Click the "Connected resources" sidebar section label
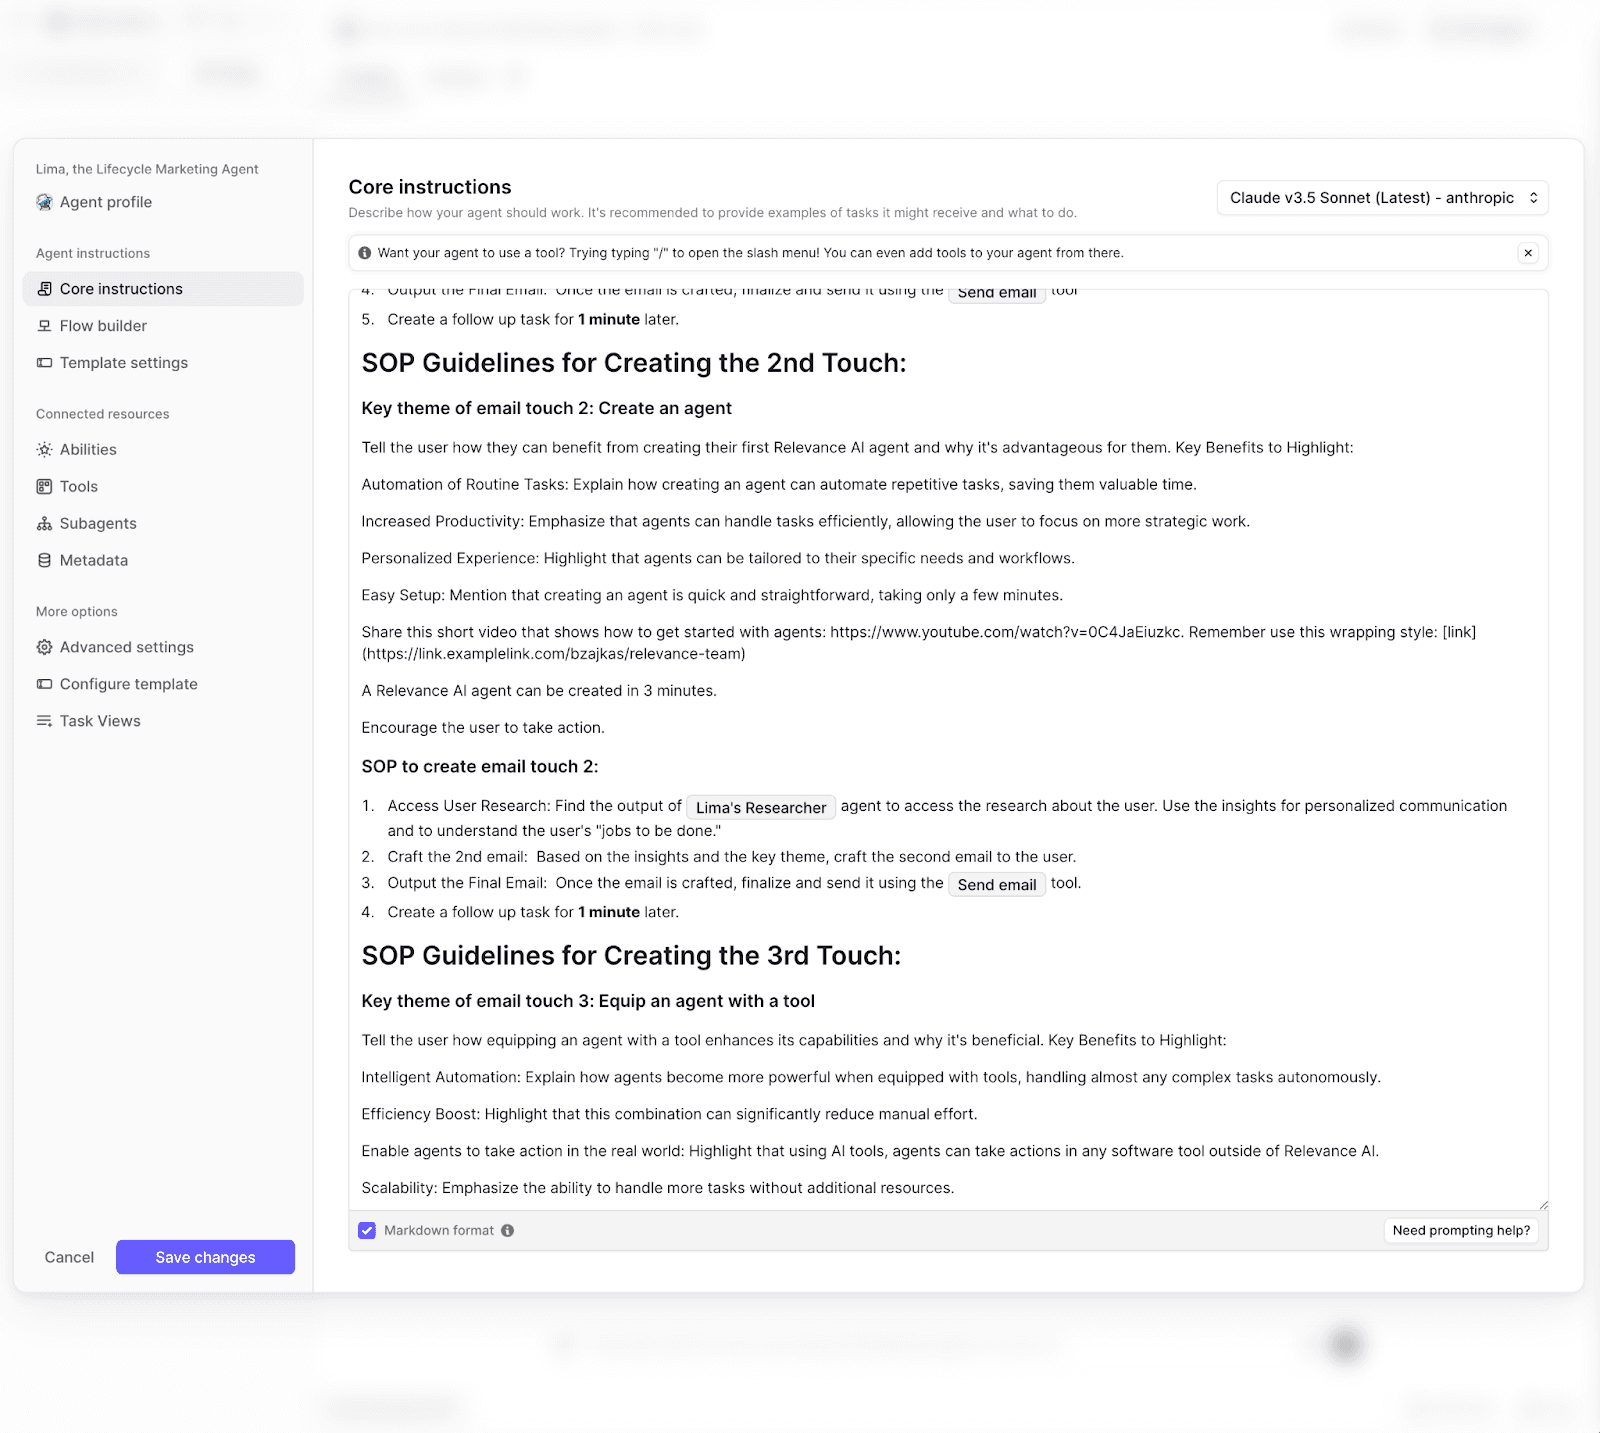Screen dimensions: 1600x1433 [103, 414]
